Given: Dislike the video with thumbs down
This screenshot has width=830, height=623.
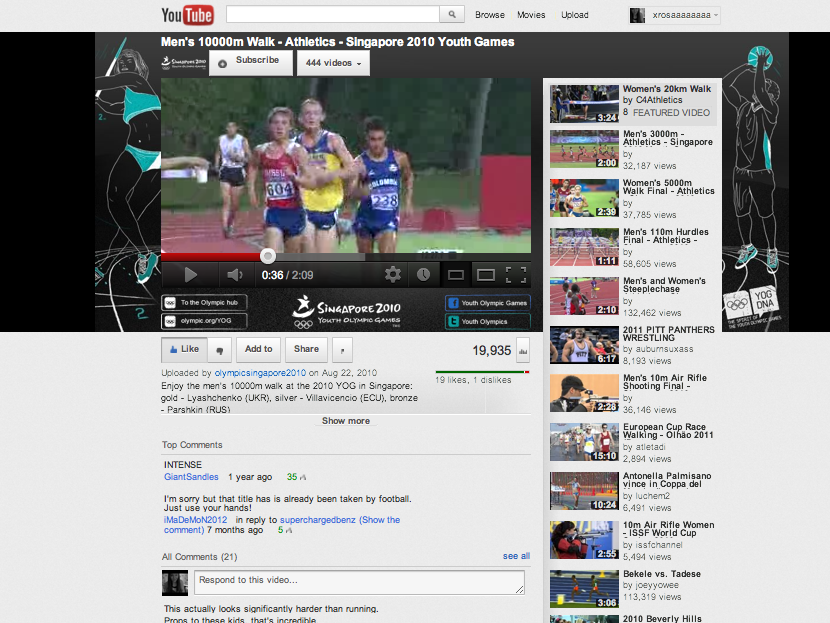Looking at the screenshot, I should click(220, 350).
